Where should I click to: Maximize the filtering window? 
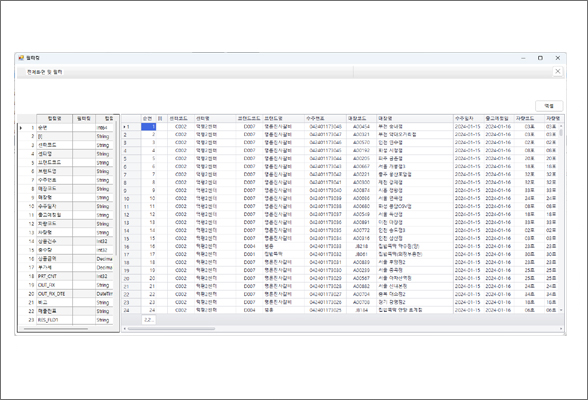coord(540,58)
